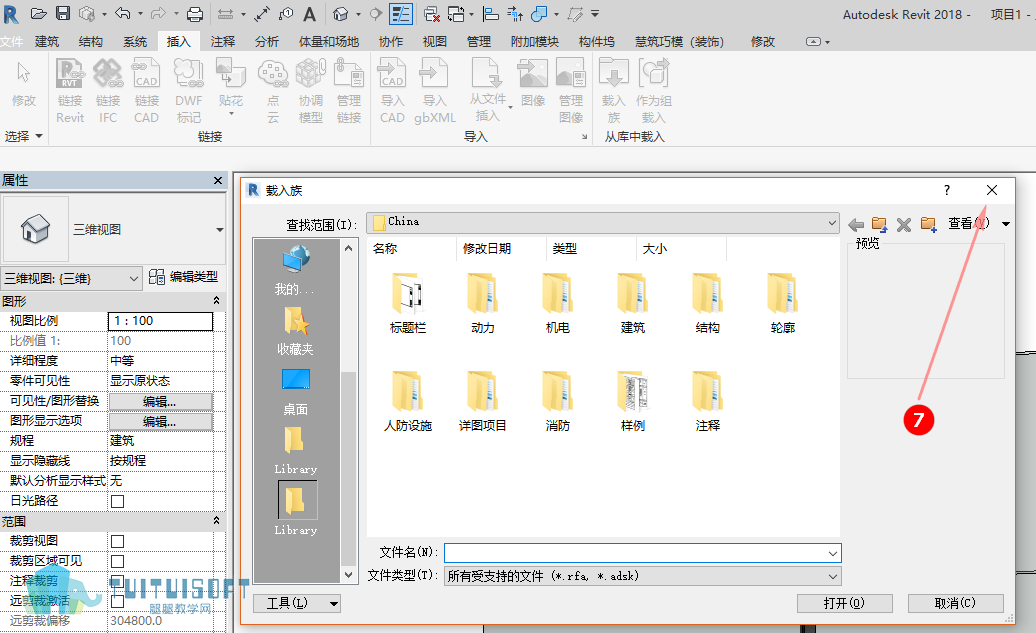Go back using dialog back arrow

pyautogui.click(x=856, y=225)
